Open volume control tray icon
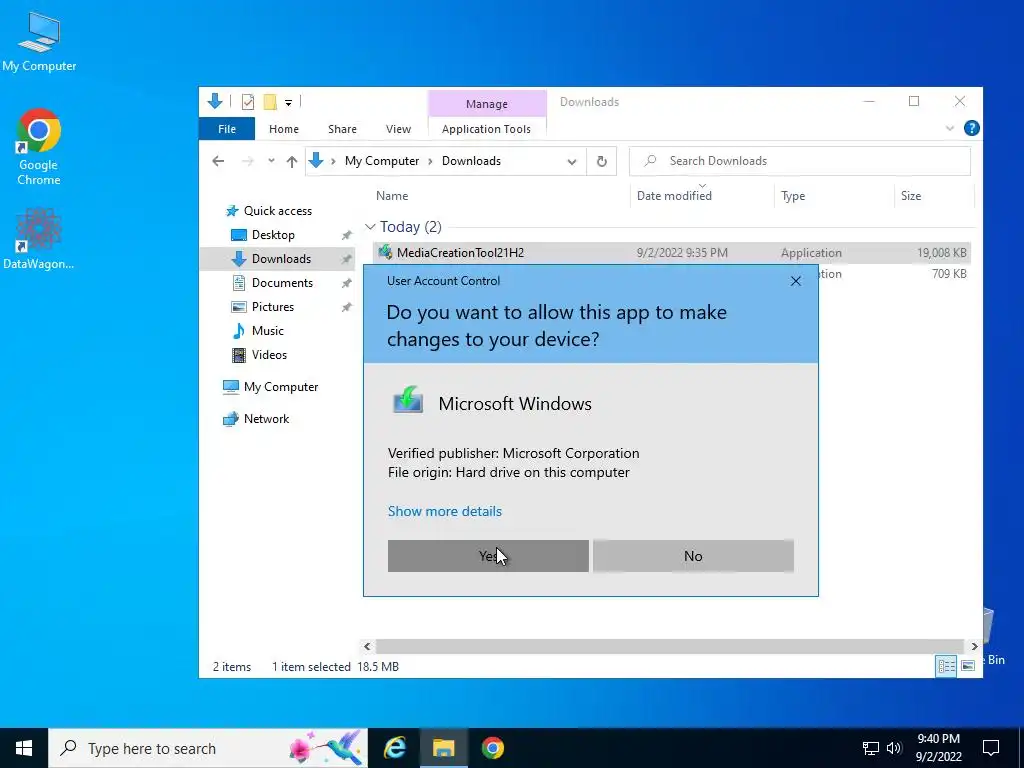The width and height of the screenshot is (1024, 768). [894, 748]
